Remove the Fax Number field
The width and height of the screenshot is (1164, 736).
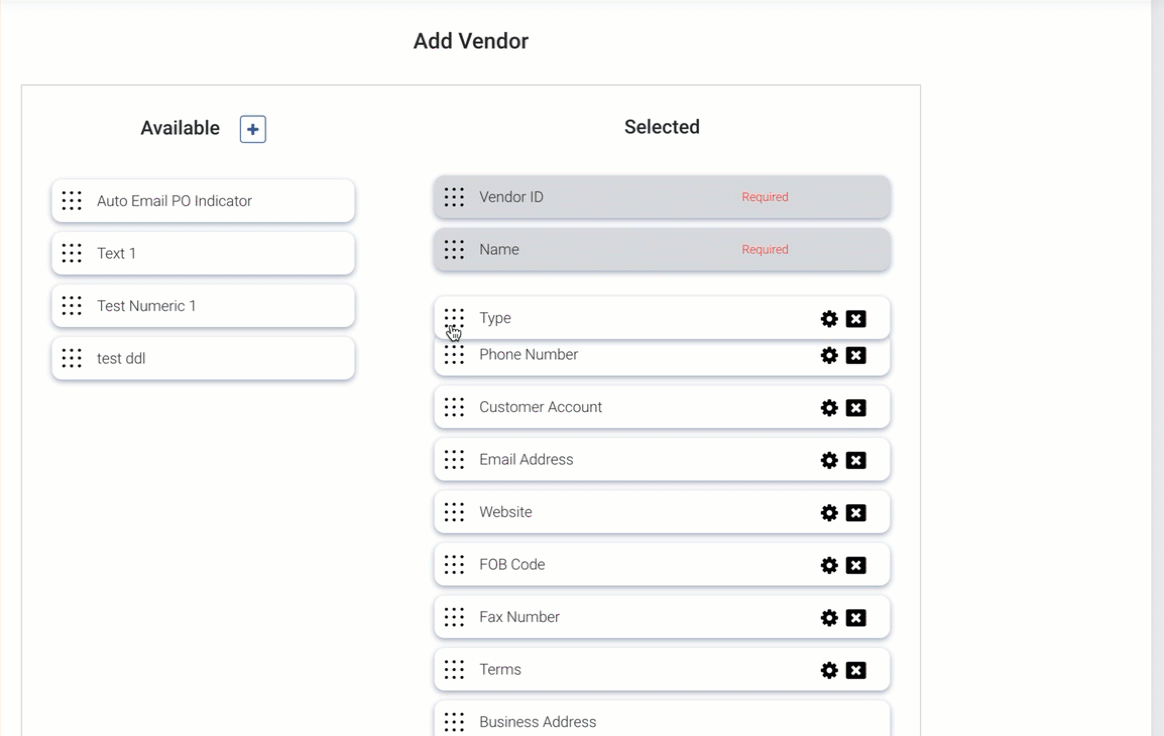856,618
